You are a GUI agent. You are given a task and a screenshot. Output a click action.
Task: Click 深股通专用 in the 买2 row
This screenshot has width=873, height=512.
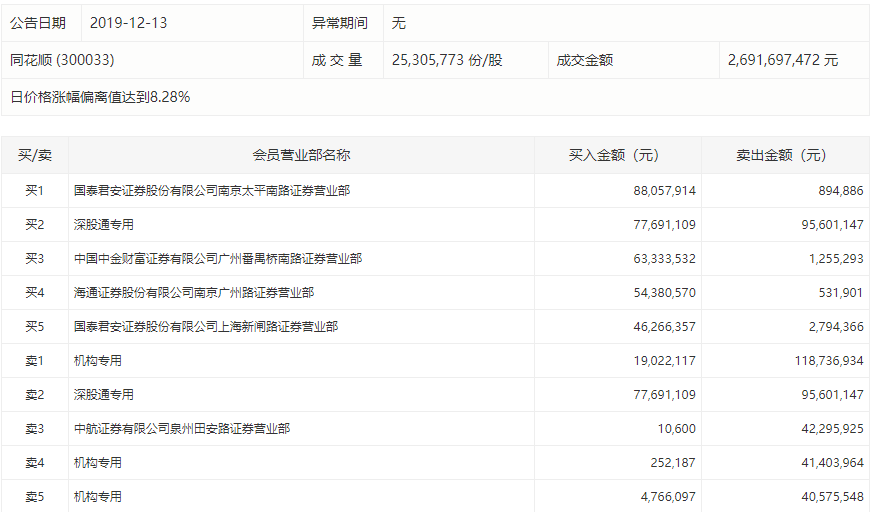pyautogui.click(x=104, y=225)
